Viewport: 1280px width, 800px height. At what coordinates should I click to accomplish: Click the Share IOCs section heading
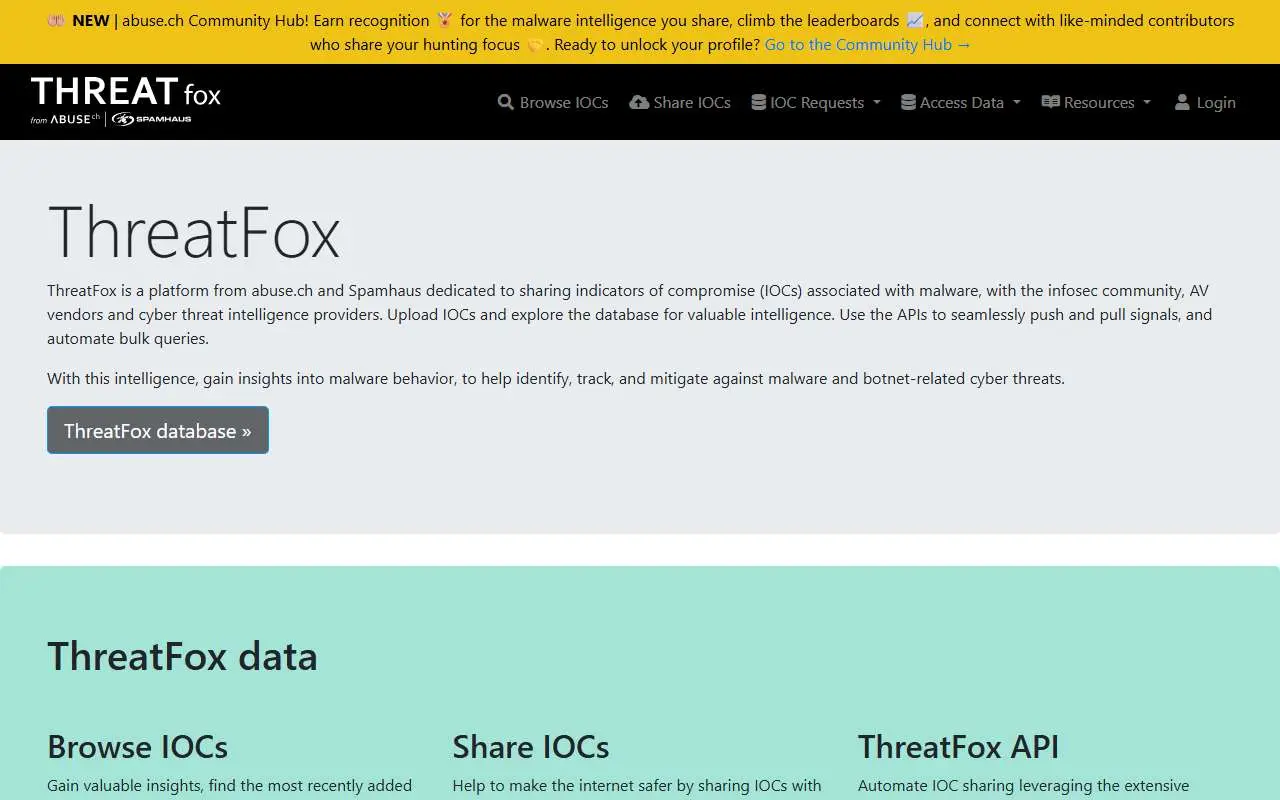tap(531, 747)
